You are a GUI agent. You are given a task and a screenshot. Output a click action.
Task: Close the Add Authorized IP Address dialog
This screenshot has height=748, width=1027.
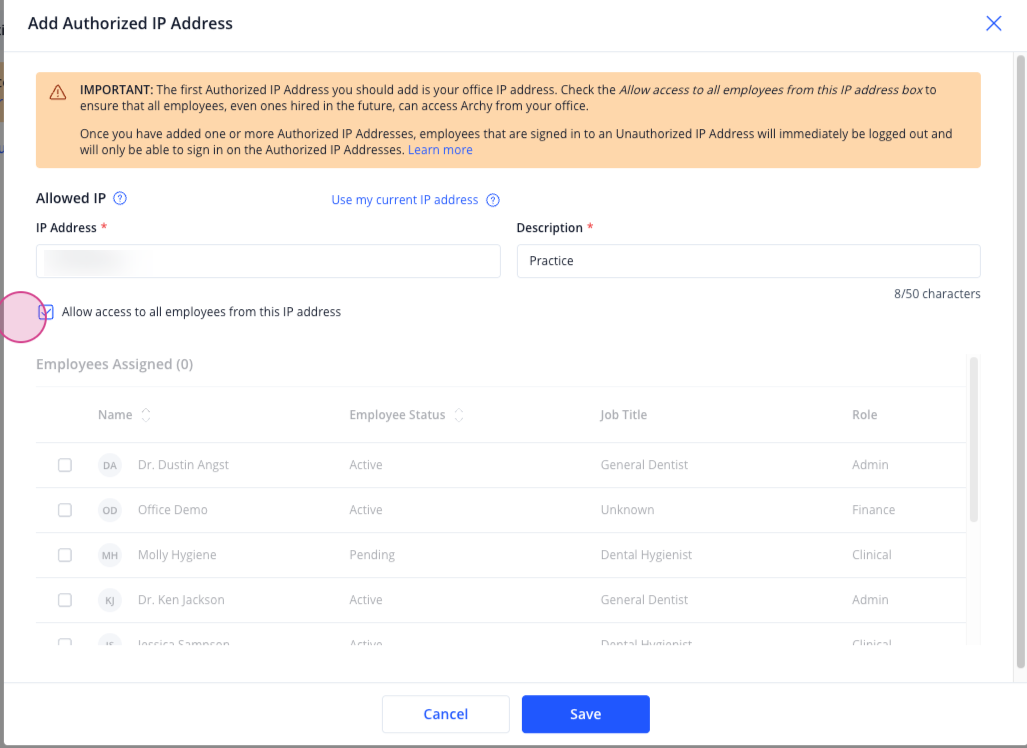[993, 24]
